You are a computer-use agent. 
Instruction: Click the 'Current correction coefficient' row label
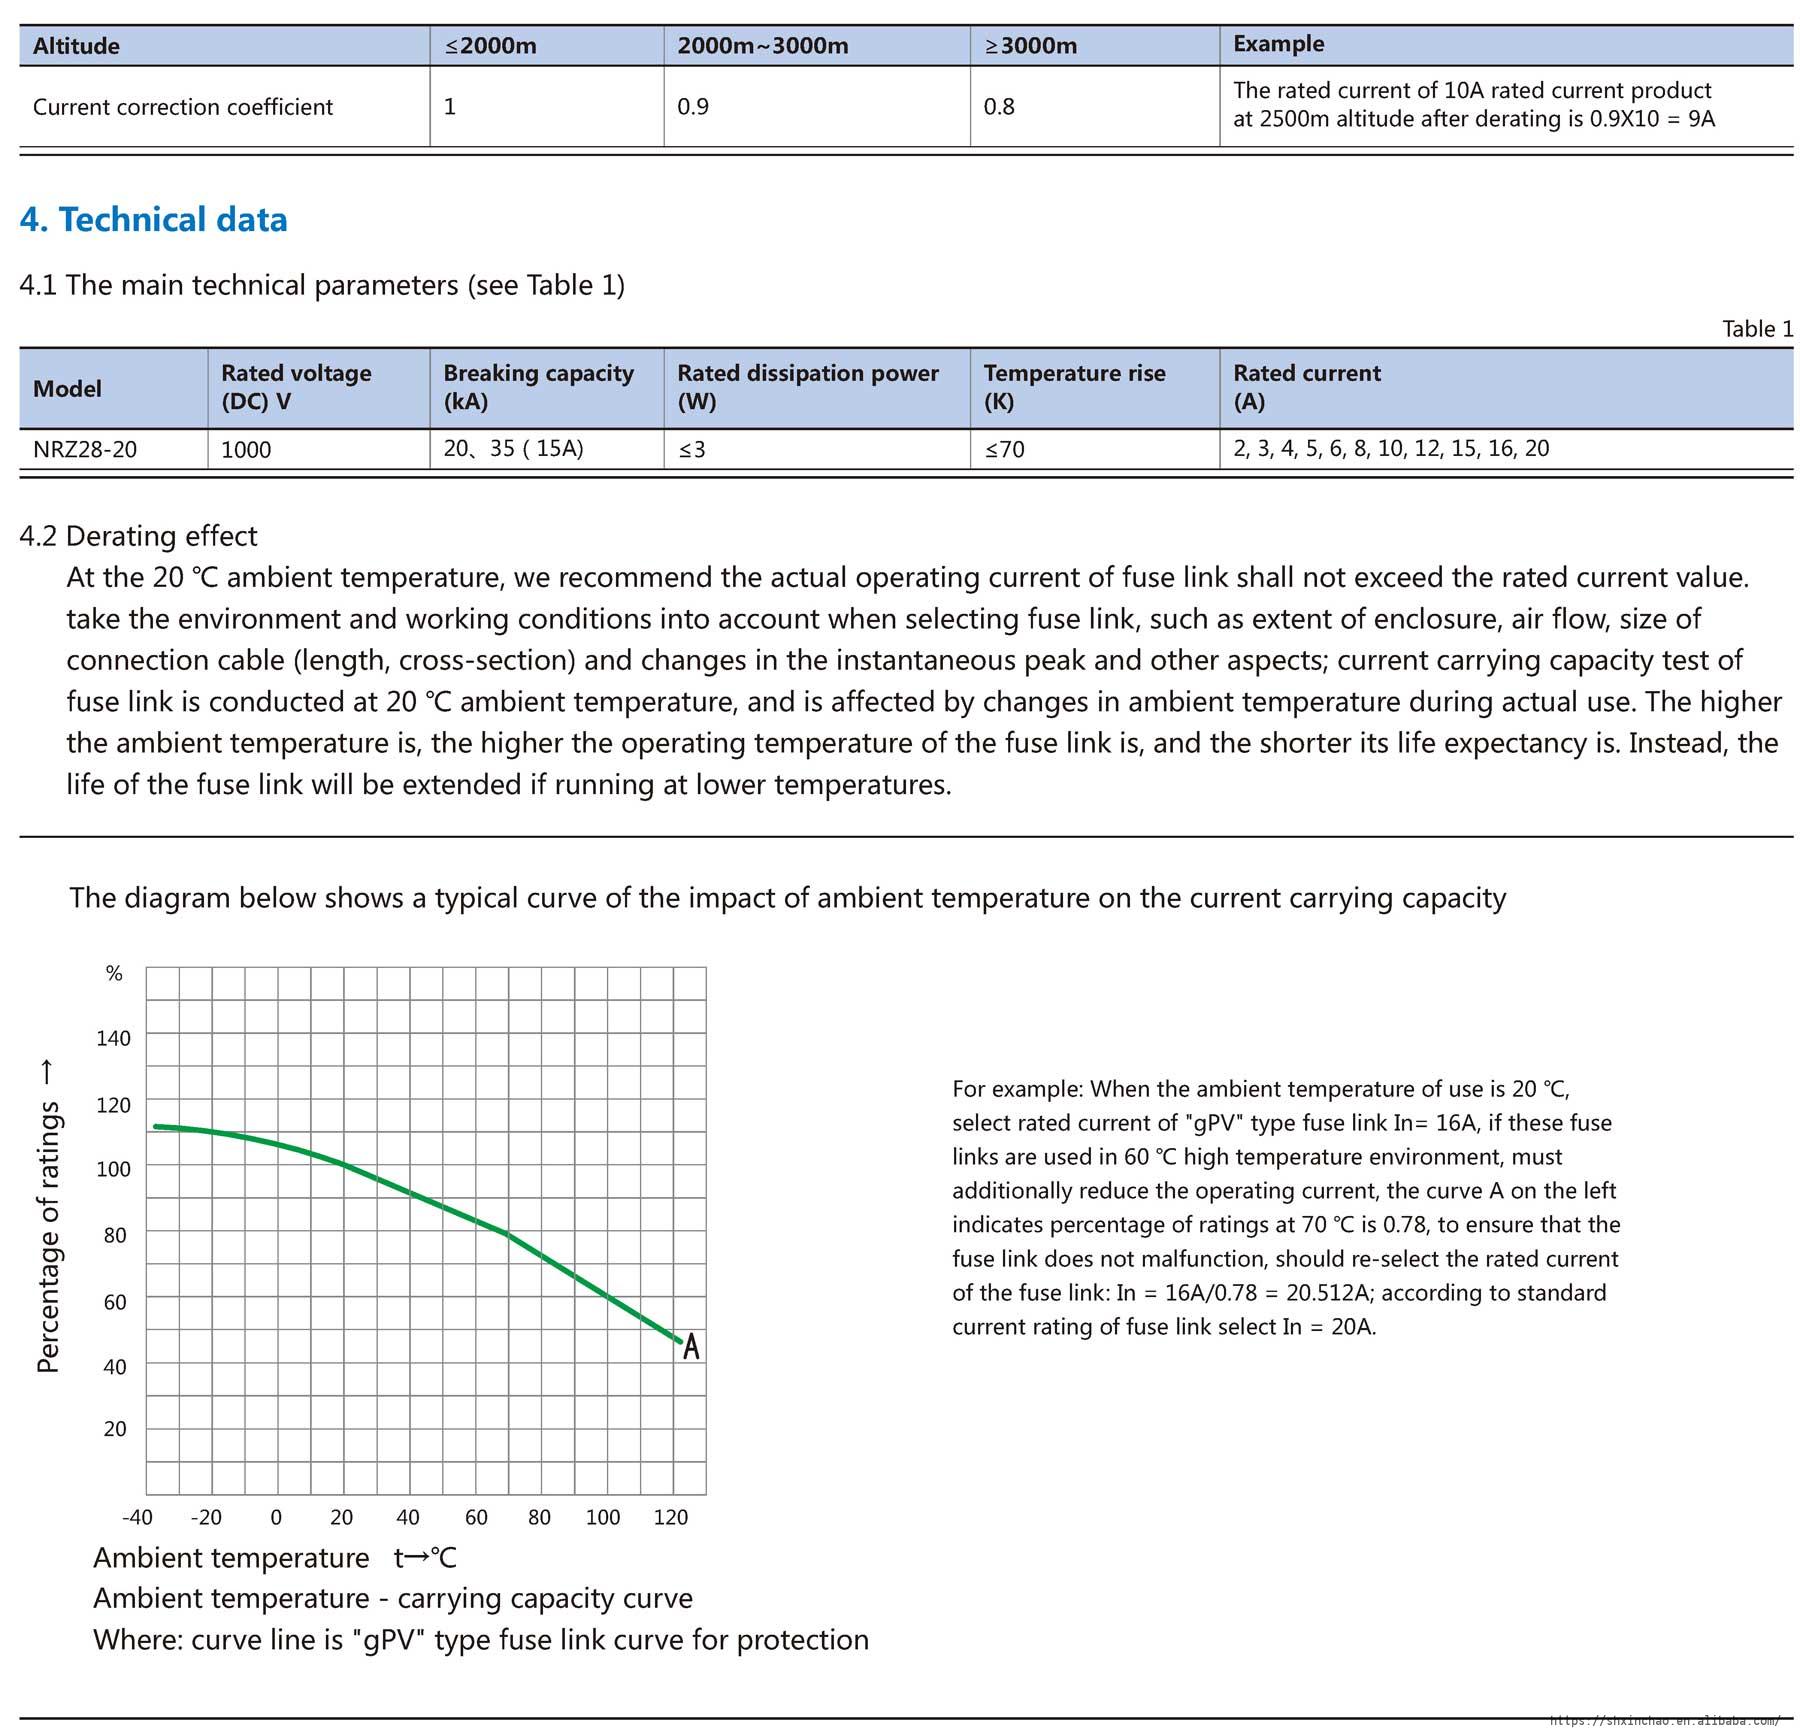pyautogui.click(x=182, y=107)
